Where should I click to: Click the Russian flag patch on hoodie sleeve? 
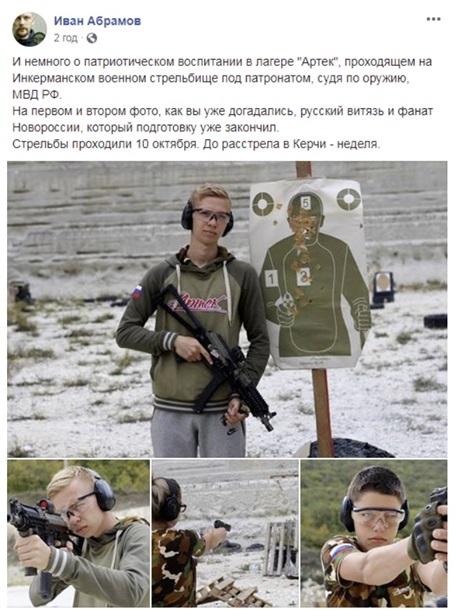[137, 292]
